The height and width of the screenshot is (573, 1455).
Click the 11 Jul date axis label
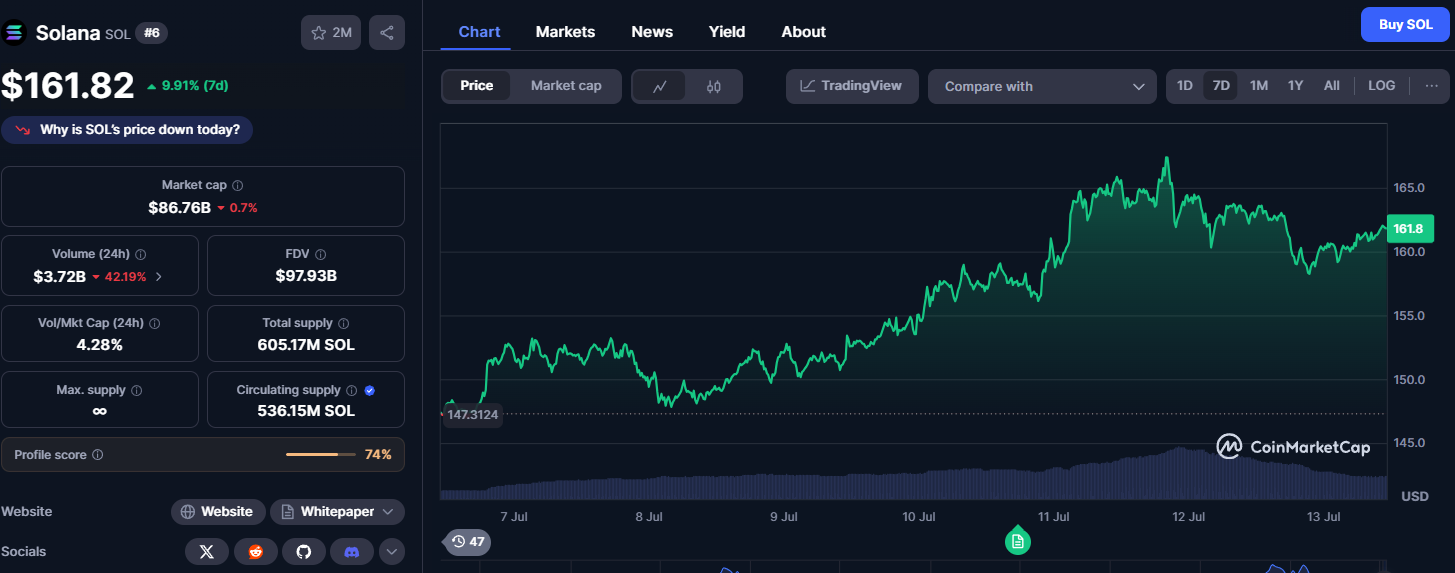tap(1054, 517)
